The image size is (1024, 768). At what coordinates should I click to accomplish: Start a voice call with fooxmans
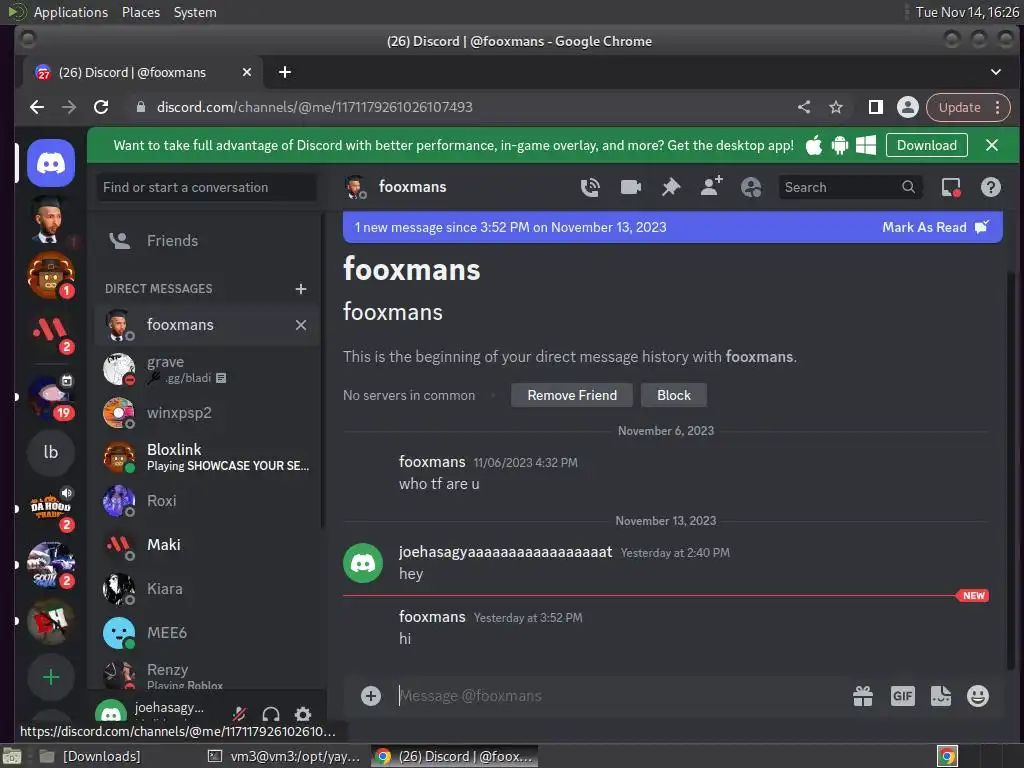pos(590,187)
